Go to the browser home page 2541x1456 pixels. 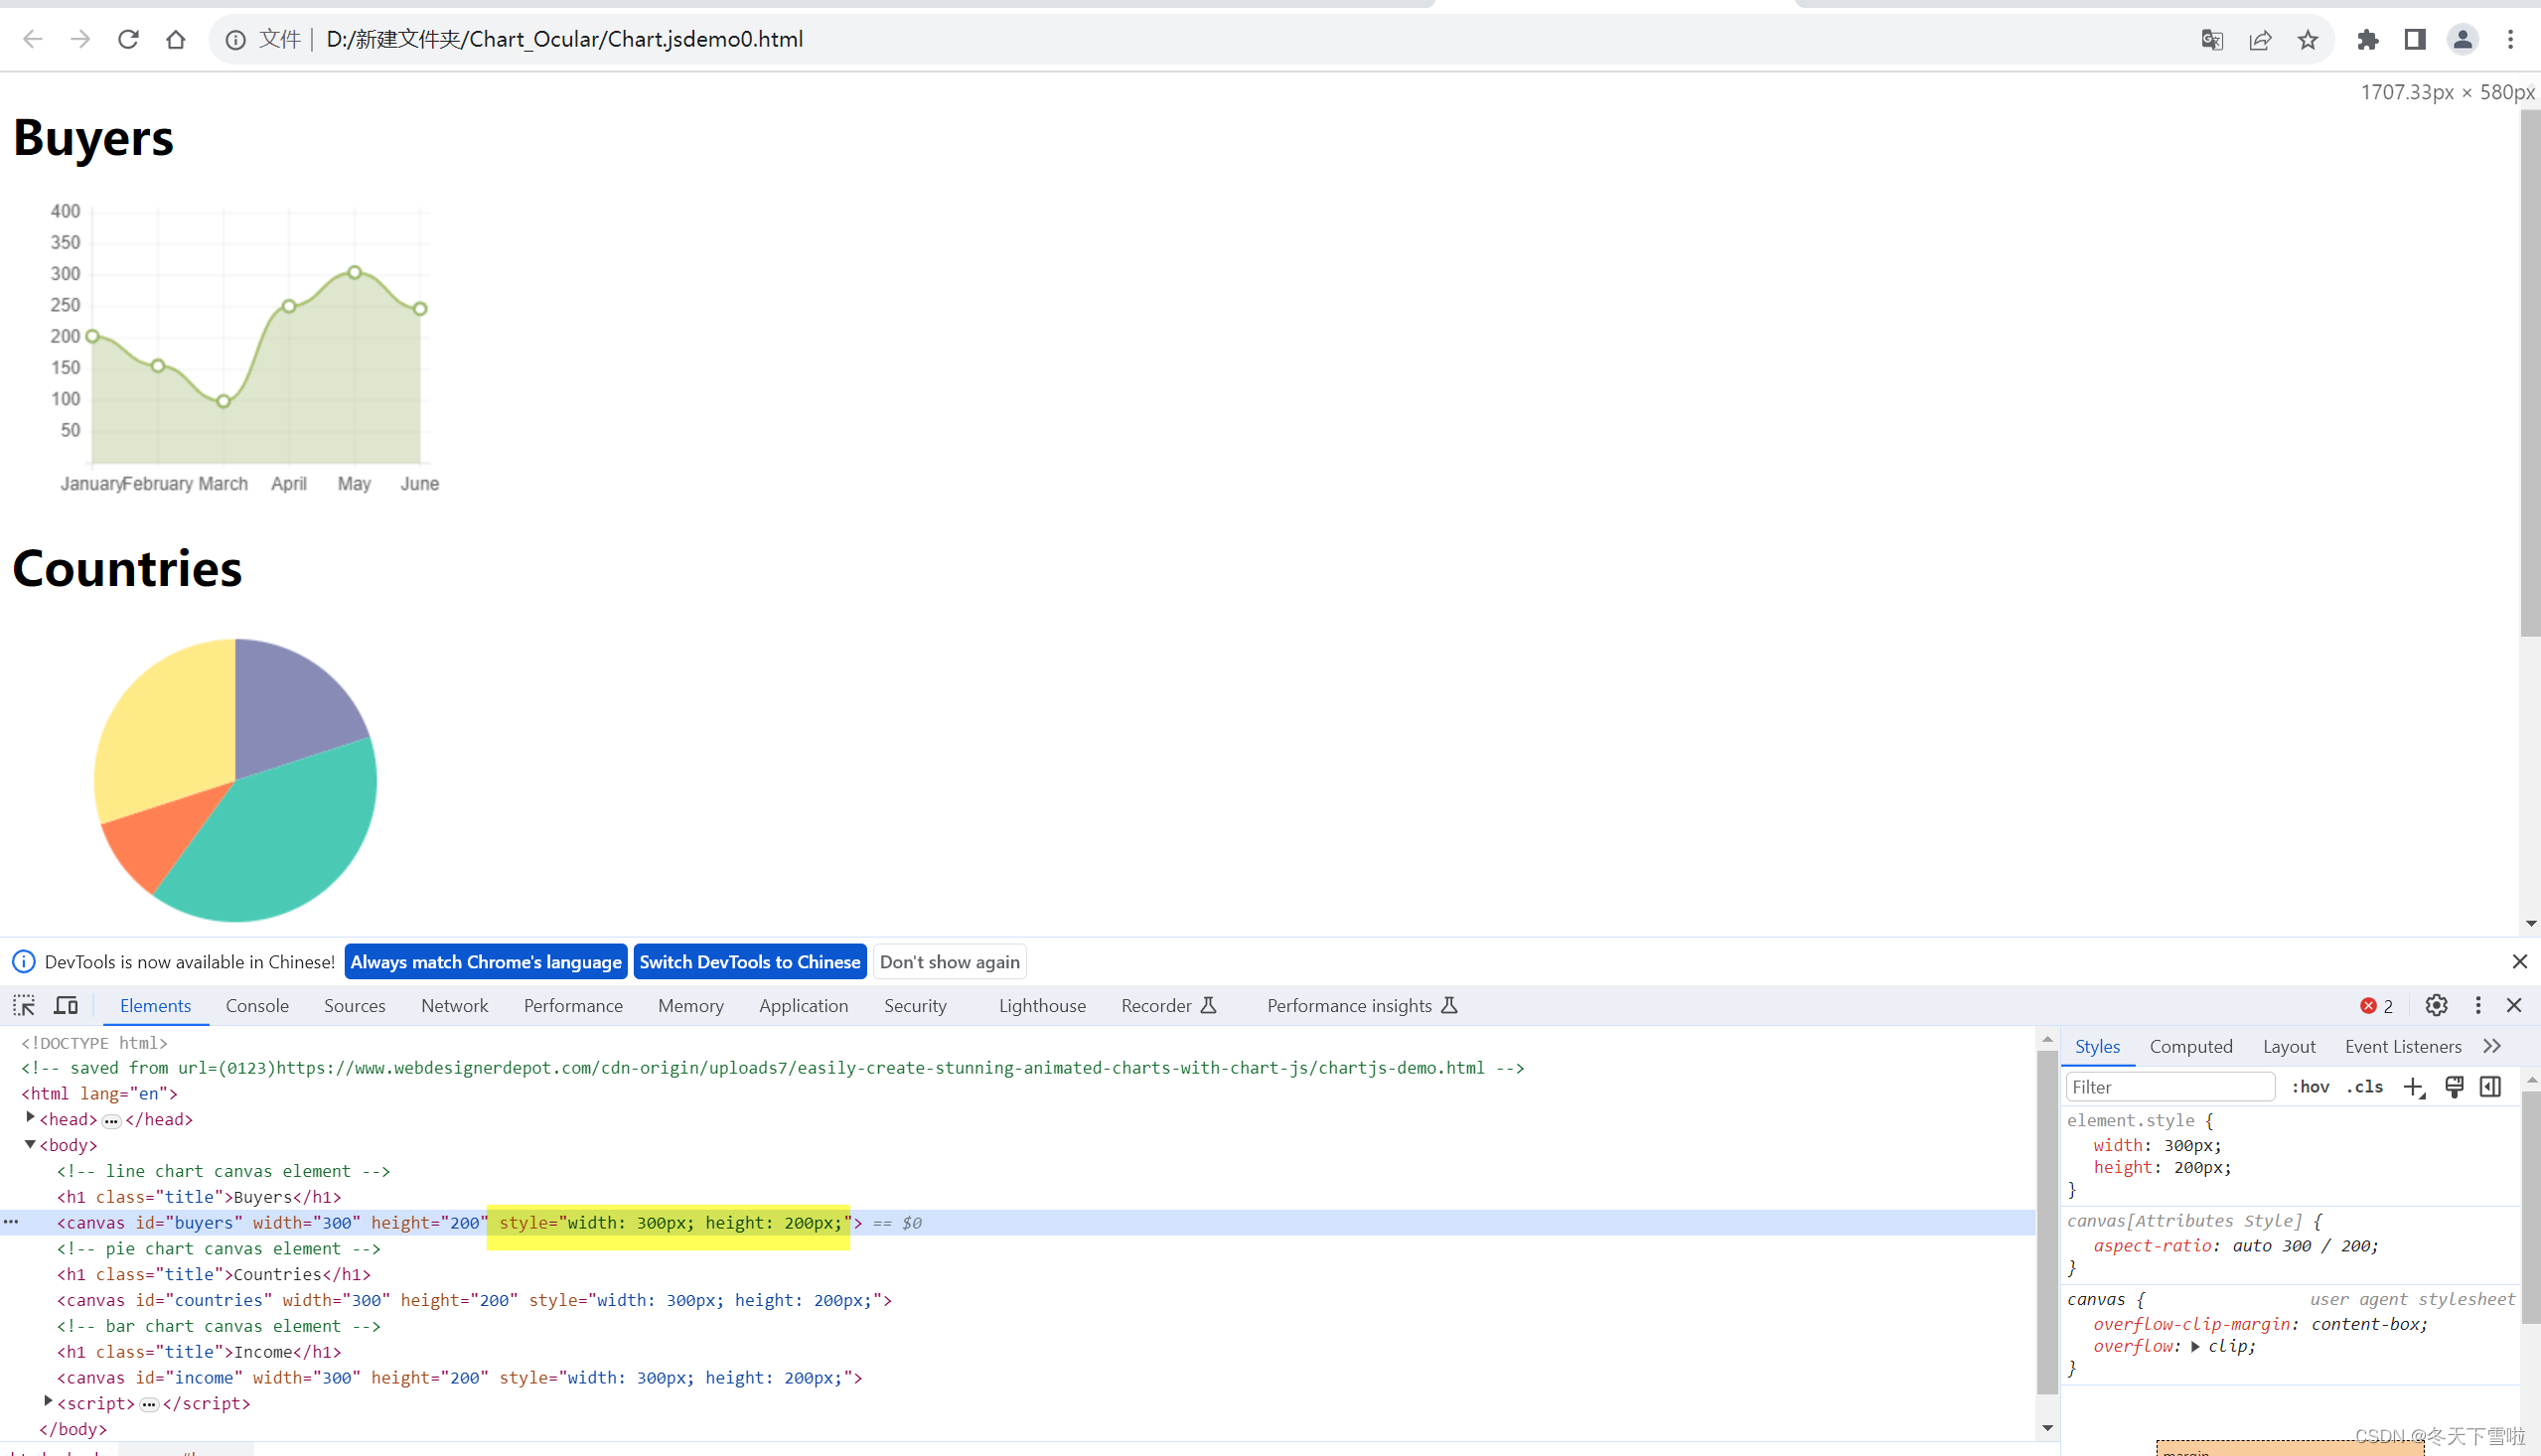coord(176,39)
